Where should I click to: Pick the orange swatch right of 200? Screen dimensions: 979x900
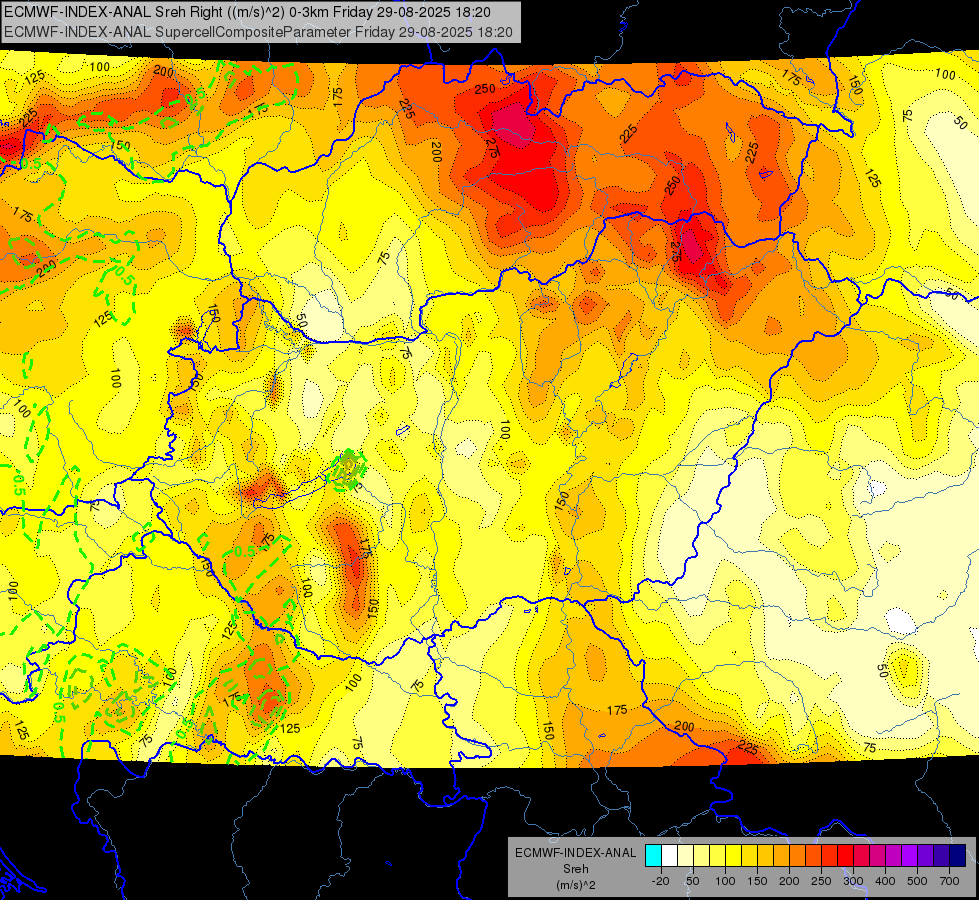798,856
